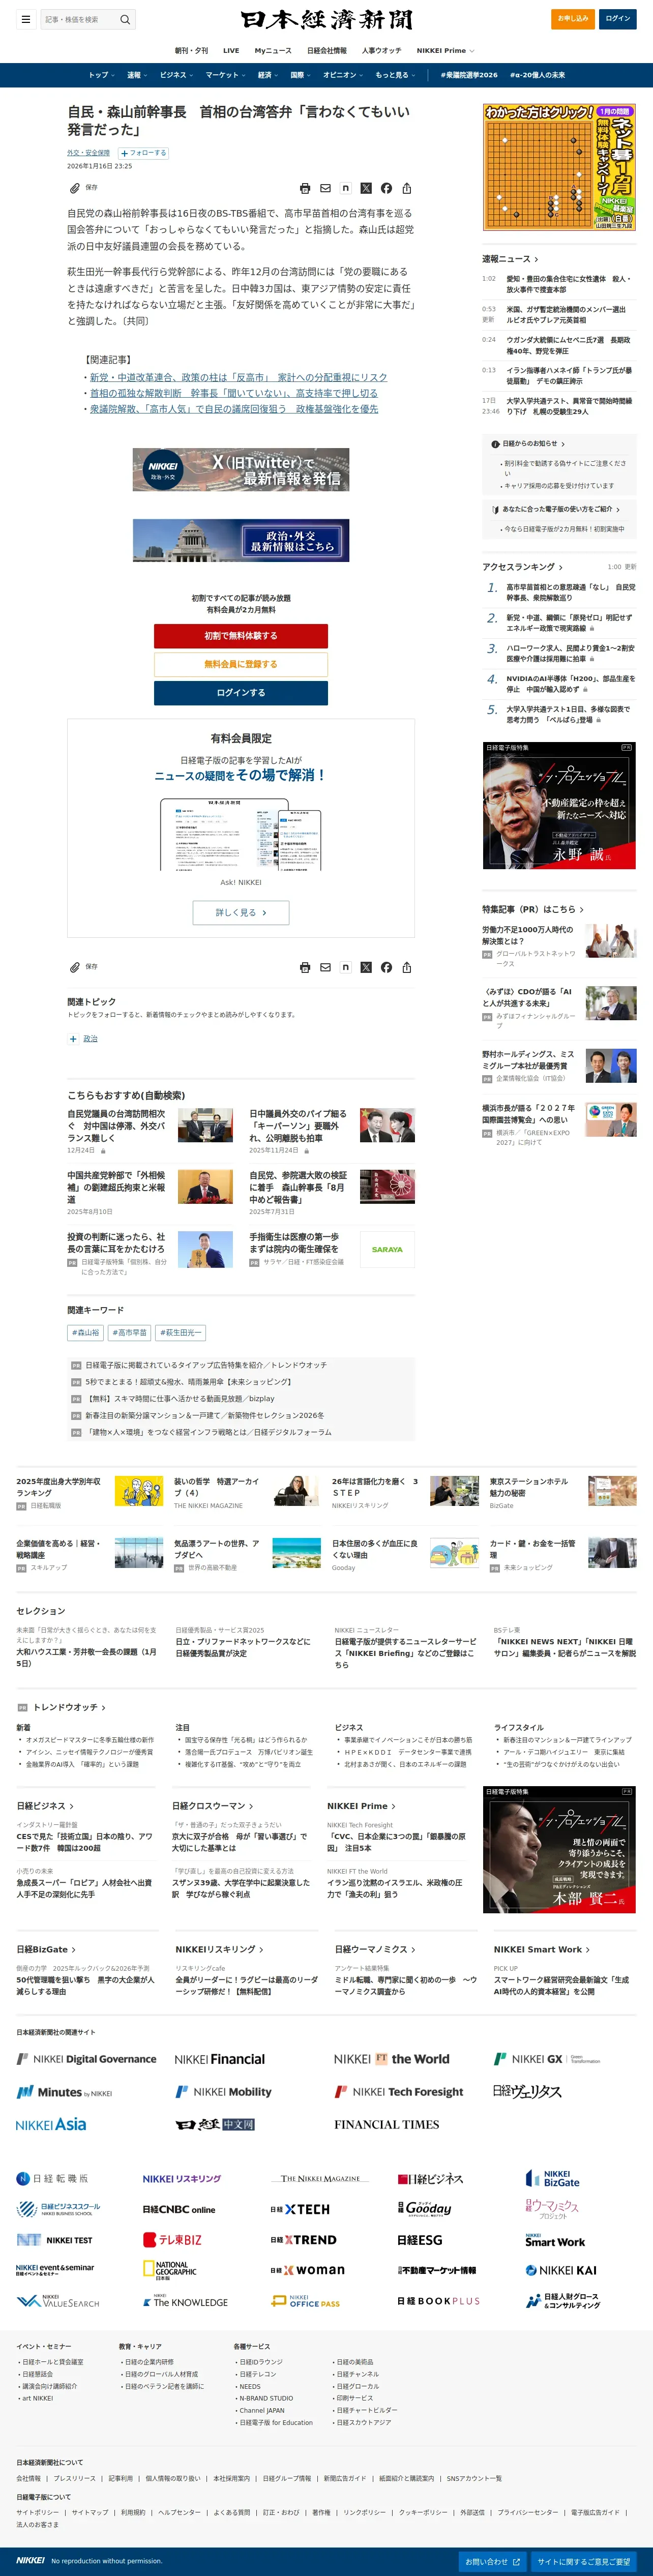Screen dimensions: 653x2576
Task: Open 日経会社情報 in the top menu
Action: click(327, 50)
